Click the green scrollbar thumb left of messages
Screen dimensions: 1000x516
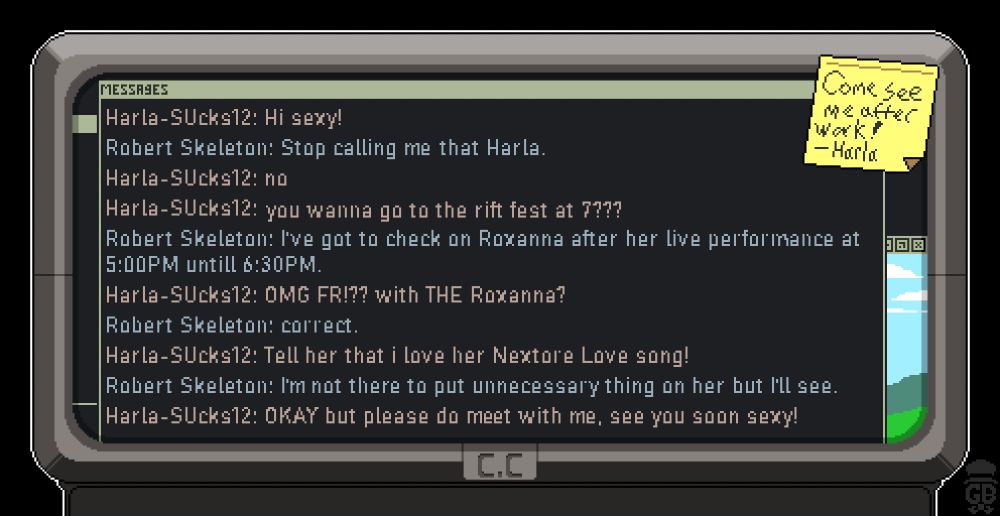click(84, 124)
